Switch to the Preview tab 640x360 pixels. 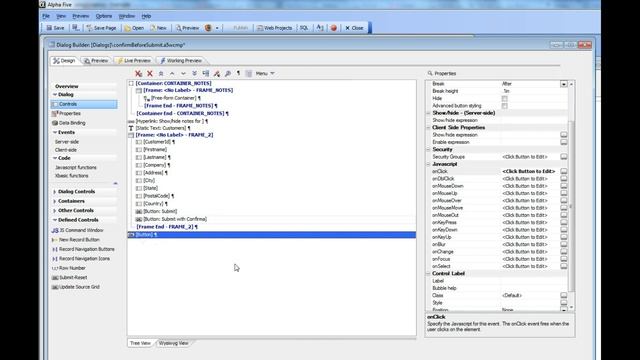coord(96,60)
